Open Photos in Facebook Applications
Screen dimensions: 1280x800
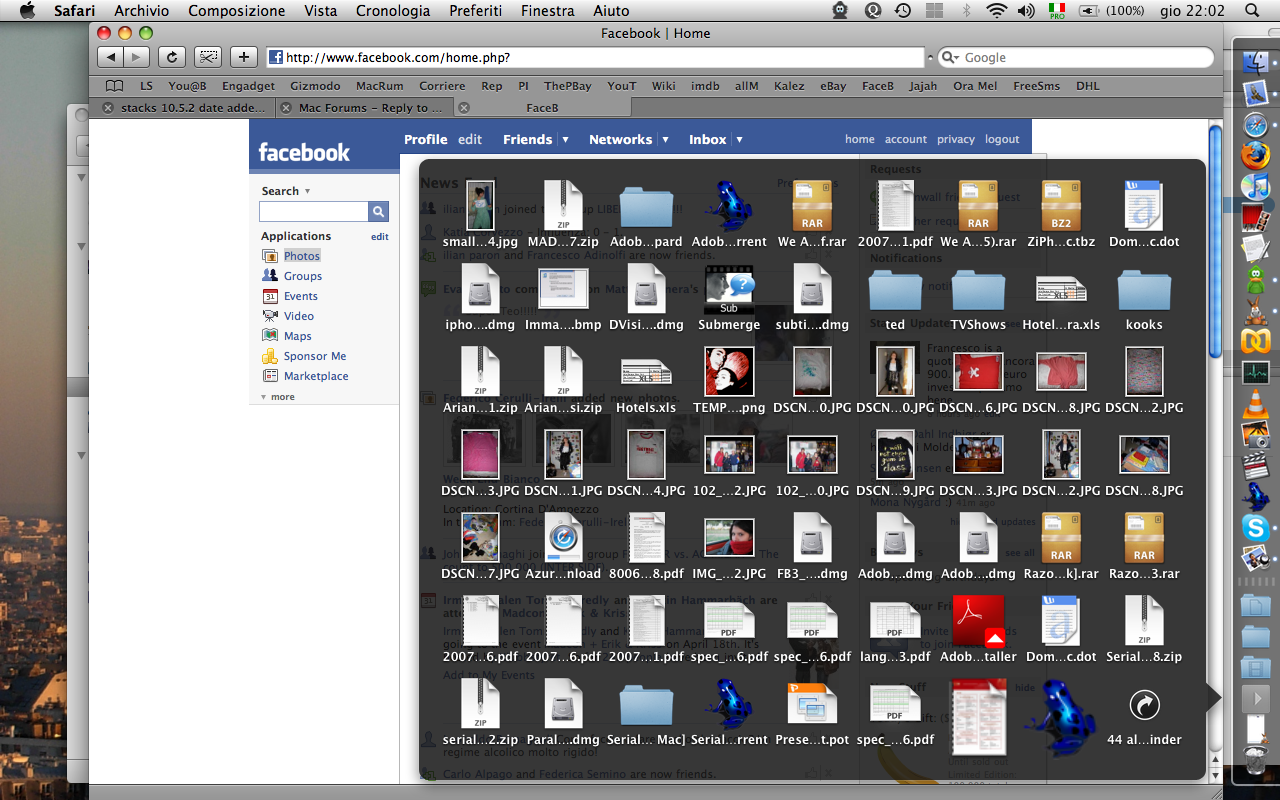302,256
